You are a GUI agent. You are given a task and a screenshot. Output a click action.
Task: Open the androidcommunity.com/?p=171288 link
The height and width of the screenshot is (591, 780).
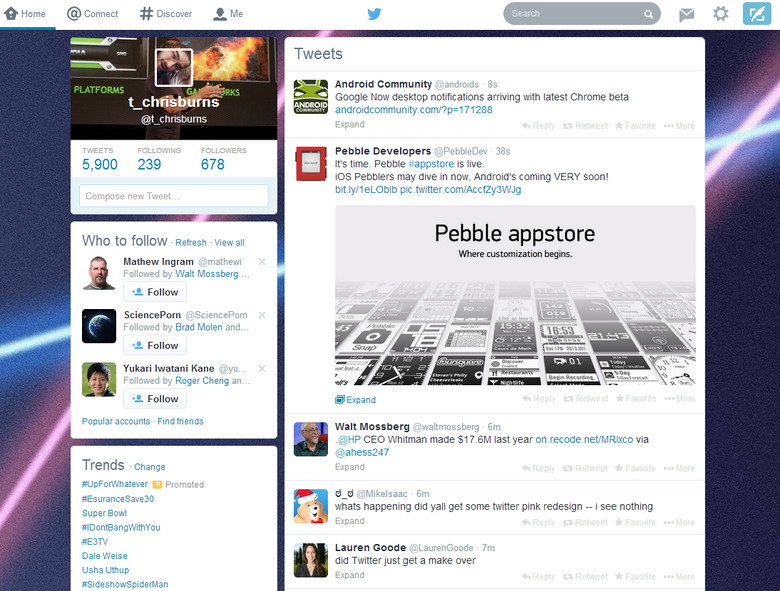pos(414,110)
